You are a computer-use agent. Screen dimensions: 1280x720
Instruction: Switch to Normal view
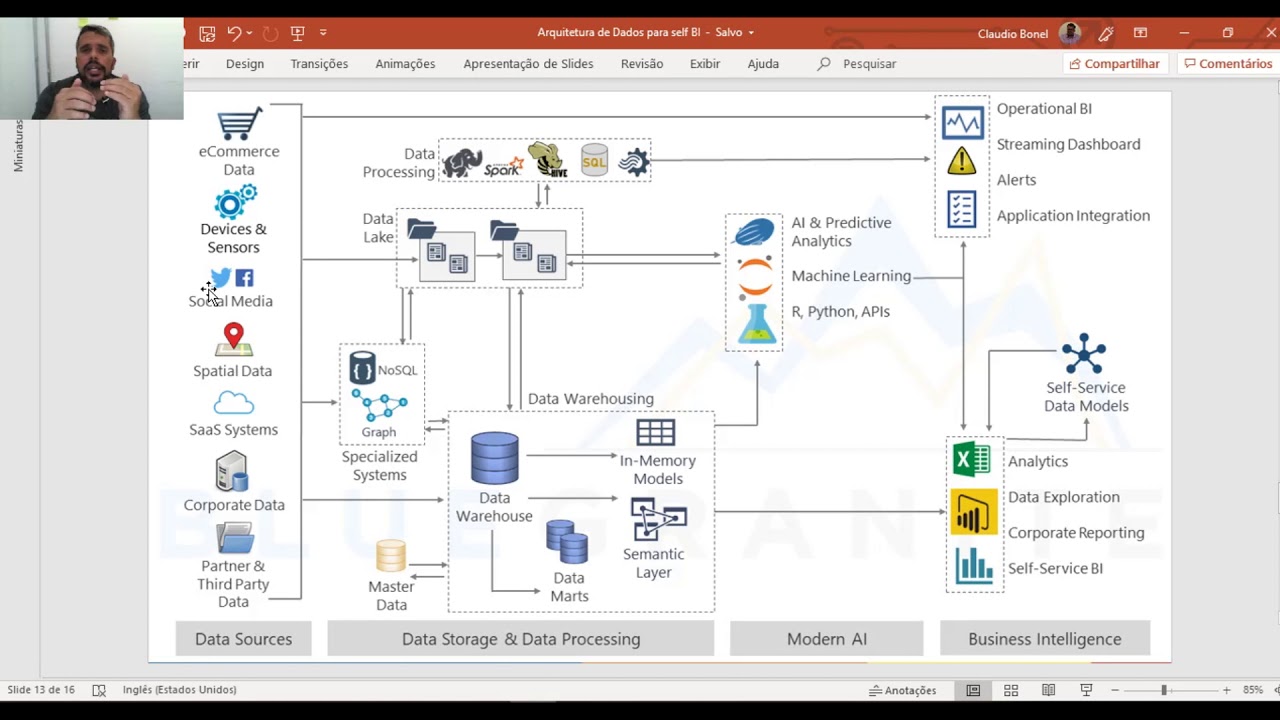[x=973, y=690]
